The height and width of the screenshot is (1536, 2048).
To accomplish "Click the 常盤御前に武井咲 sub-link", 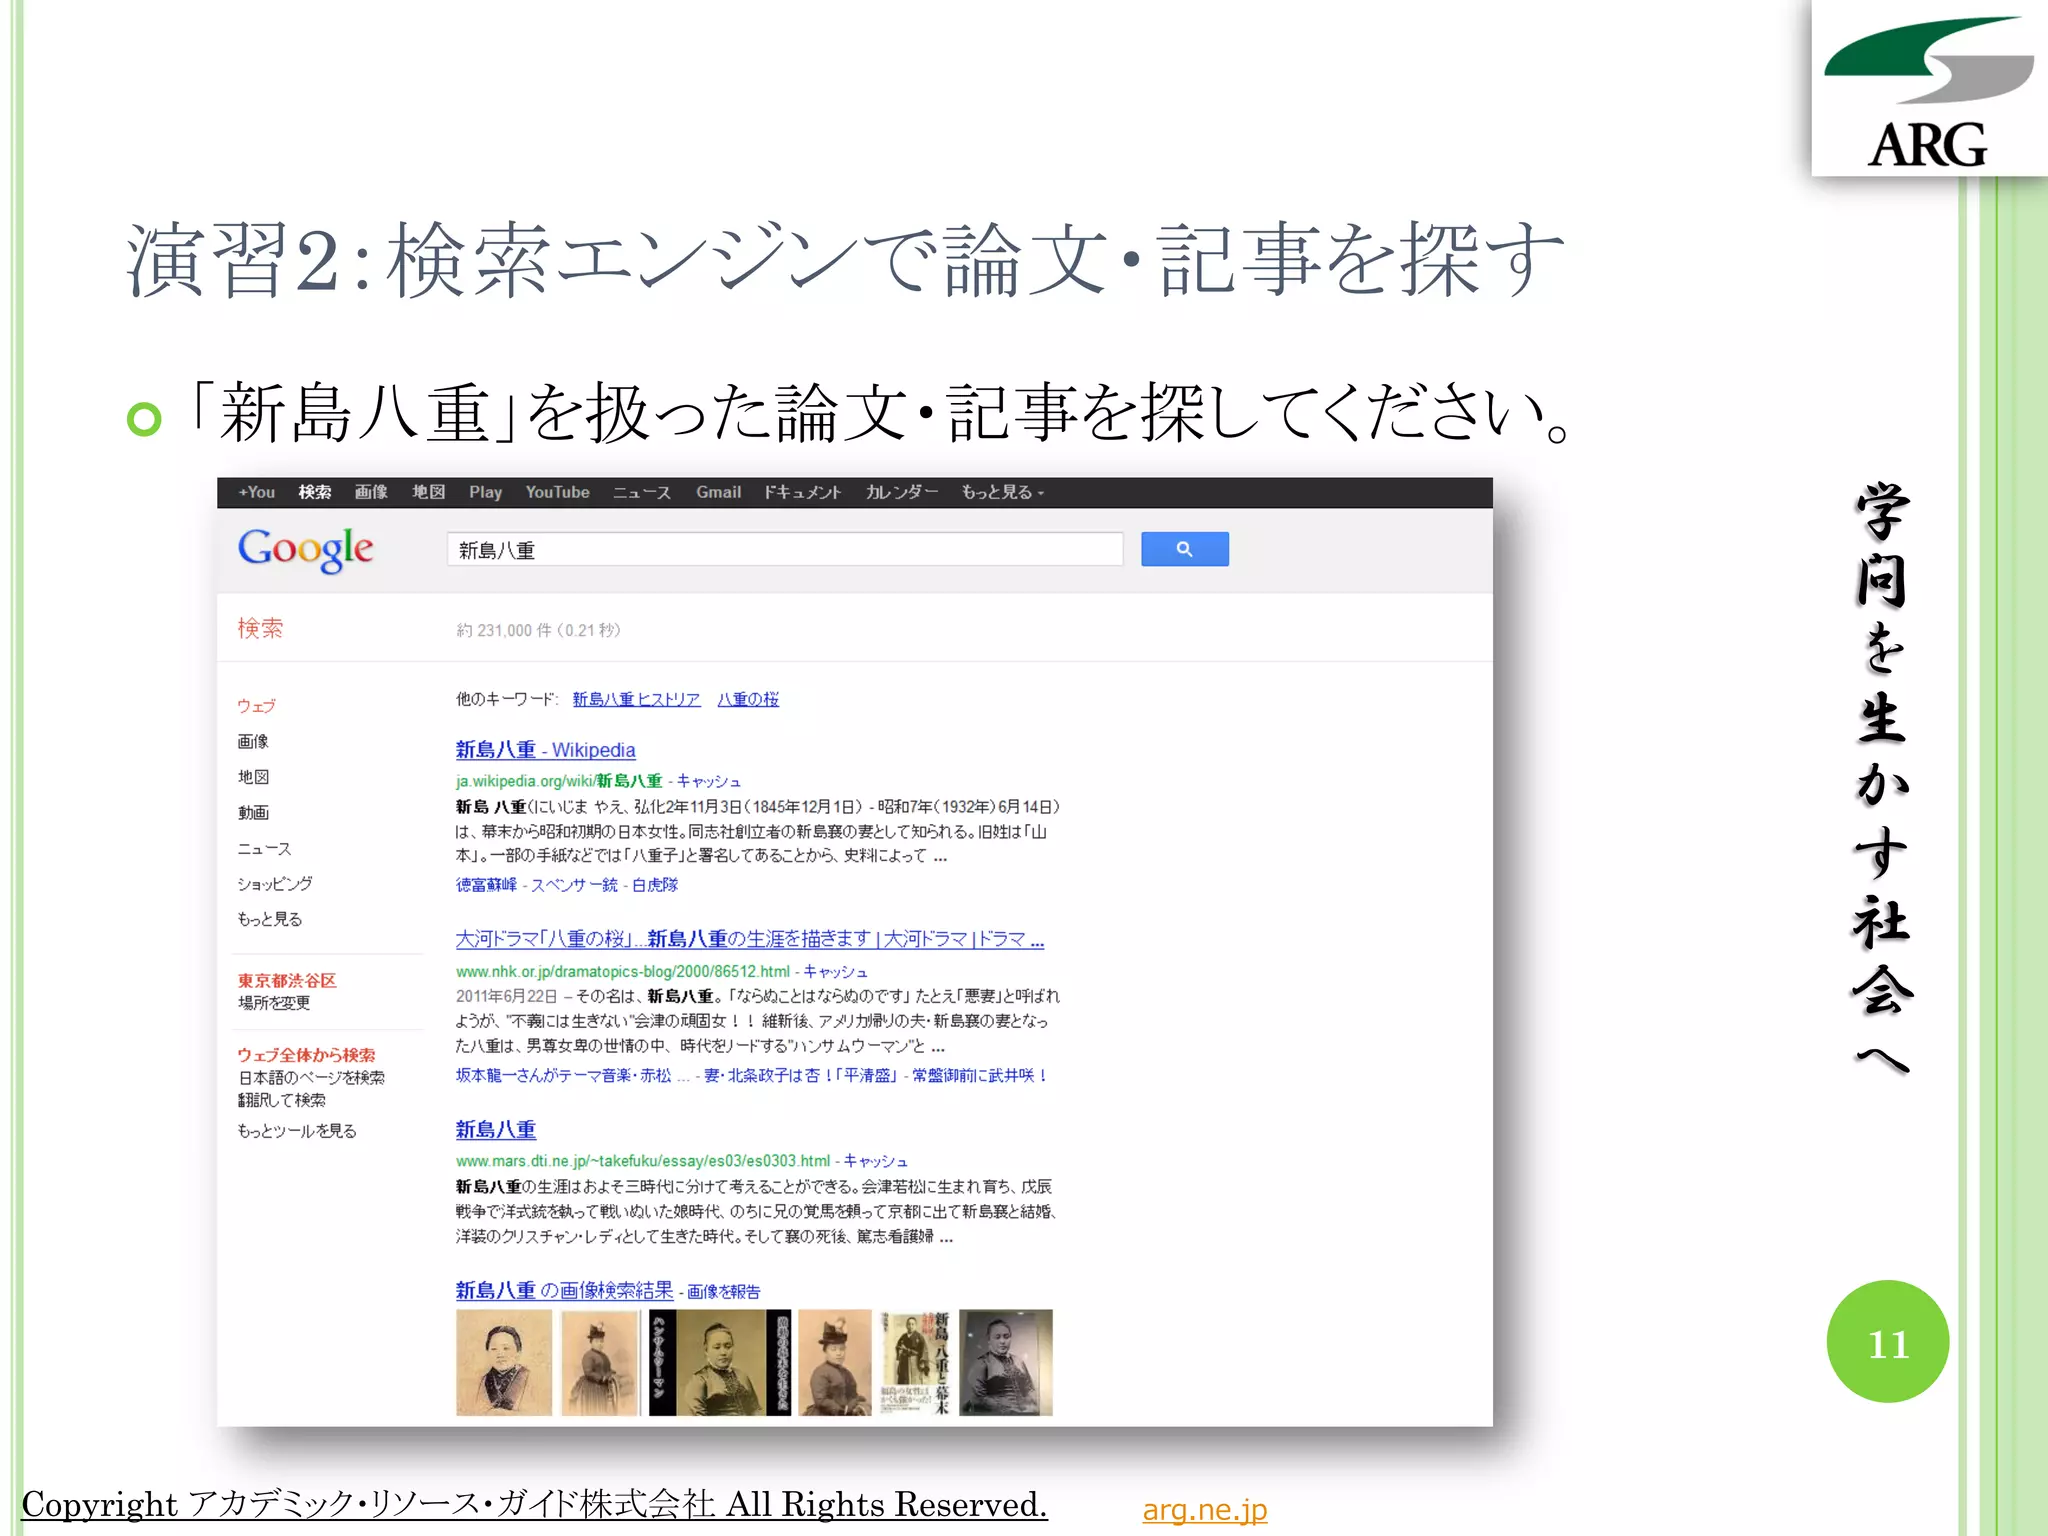I will point(979,1076).
